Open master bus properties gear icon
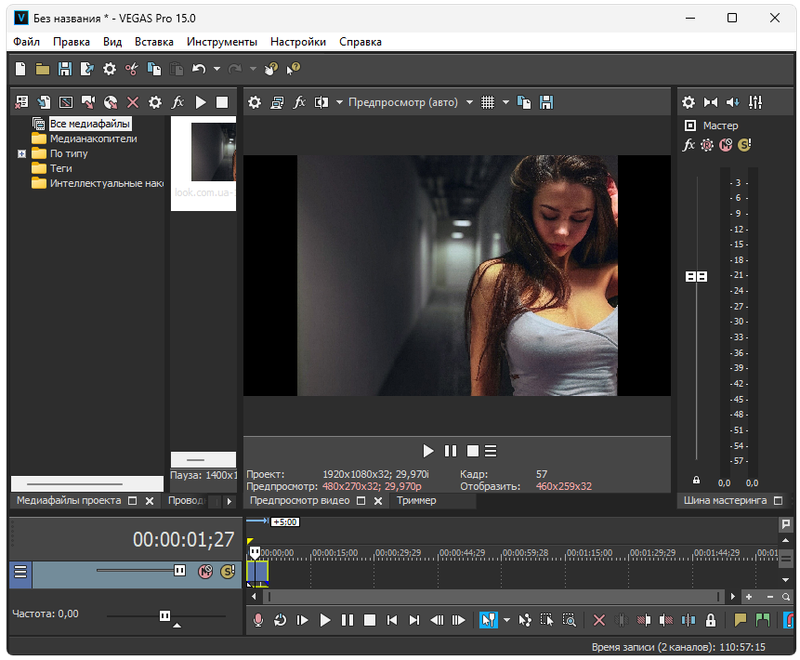Viewport: 800px width, 660px height. [x=688, y=103]
